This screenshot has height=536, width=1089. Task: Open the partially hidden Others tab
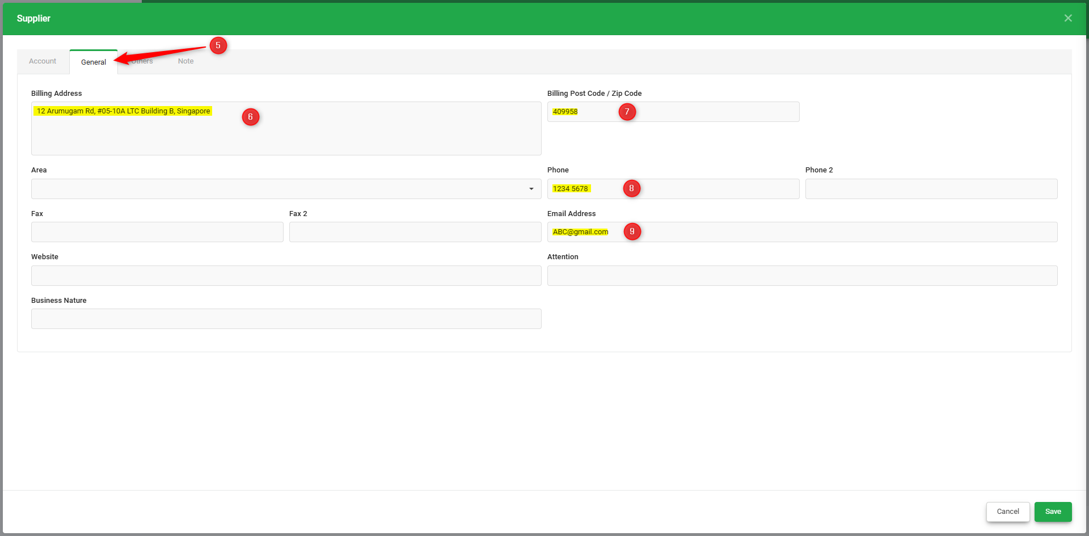coord(142,61)
